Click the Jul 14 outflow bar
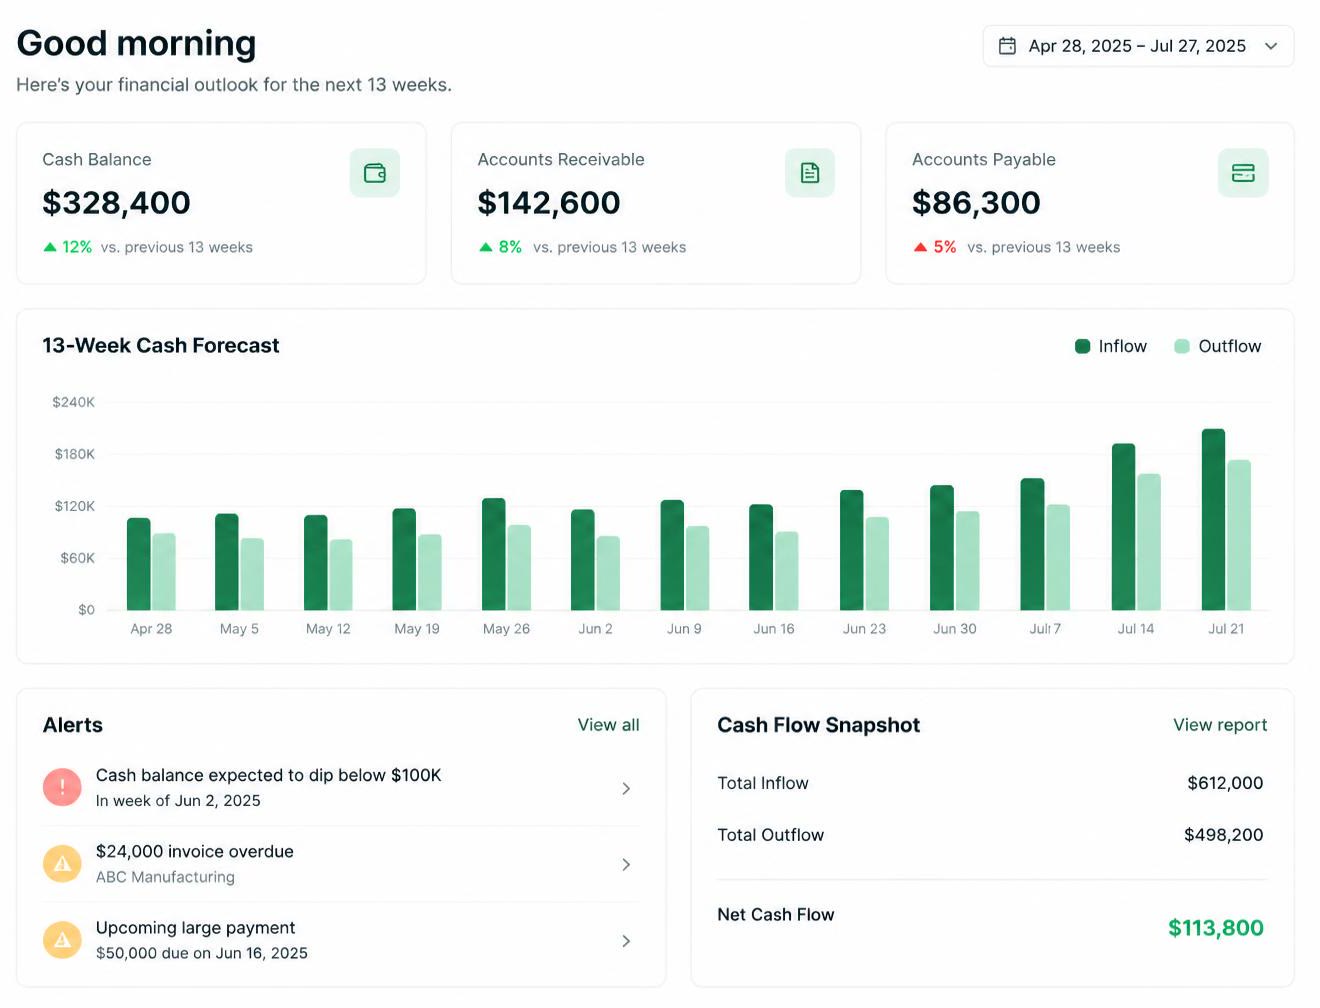The height and width of the screenshot is (1008, 1320). 1149,542
